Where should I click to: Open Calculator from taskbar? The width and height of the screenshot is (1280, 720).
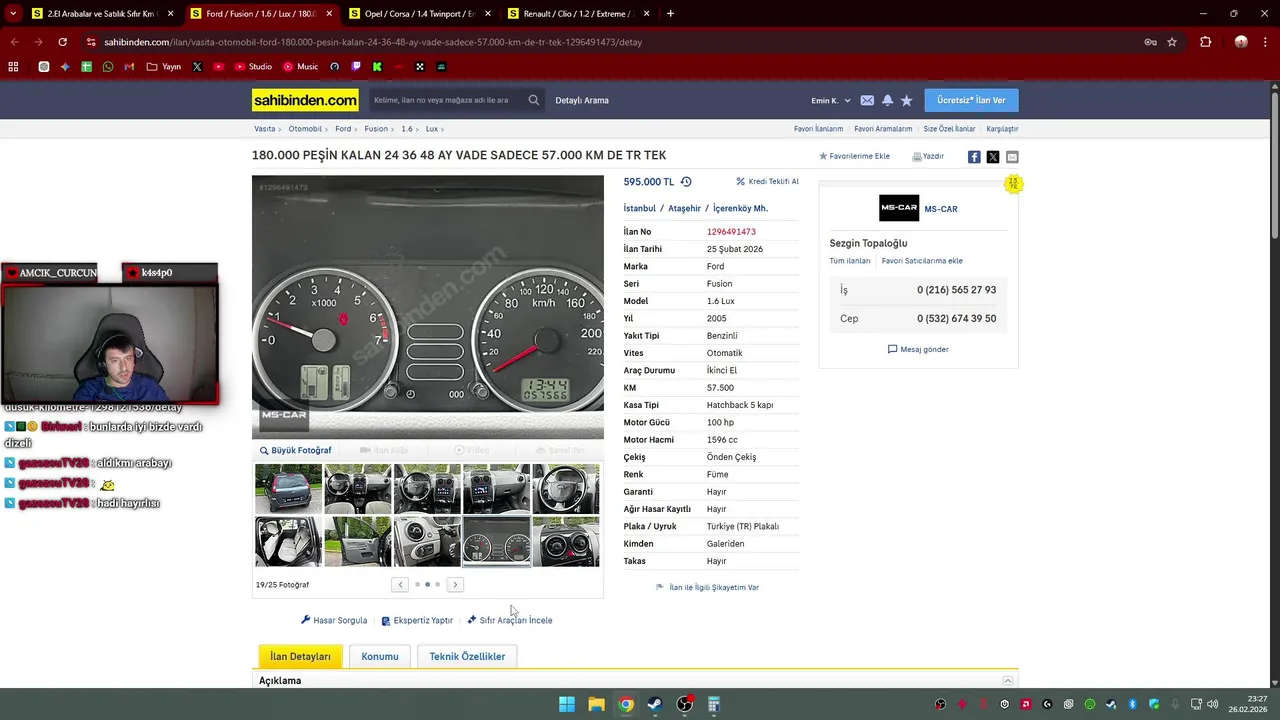713,704
